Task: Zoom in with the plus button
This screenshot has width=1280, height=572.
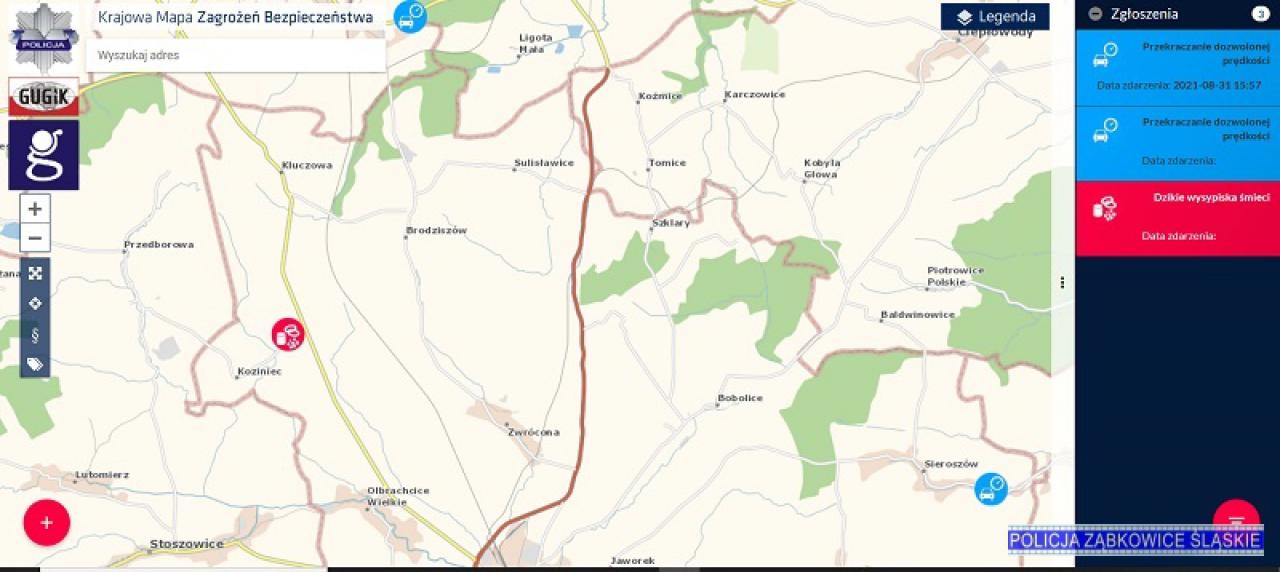Action: [x=35, y=209]
